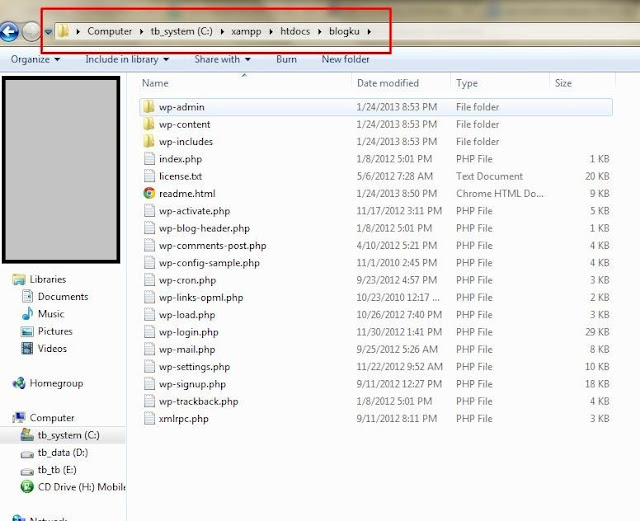The image size is (640, 521).
Task: Select the wp-activate.php file icon
Action: [149, 211]
